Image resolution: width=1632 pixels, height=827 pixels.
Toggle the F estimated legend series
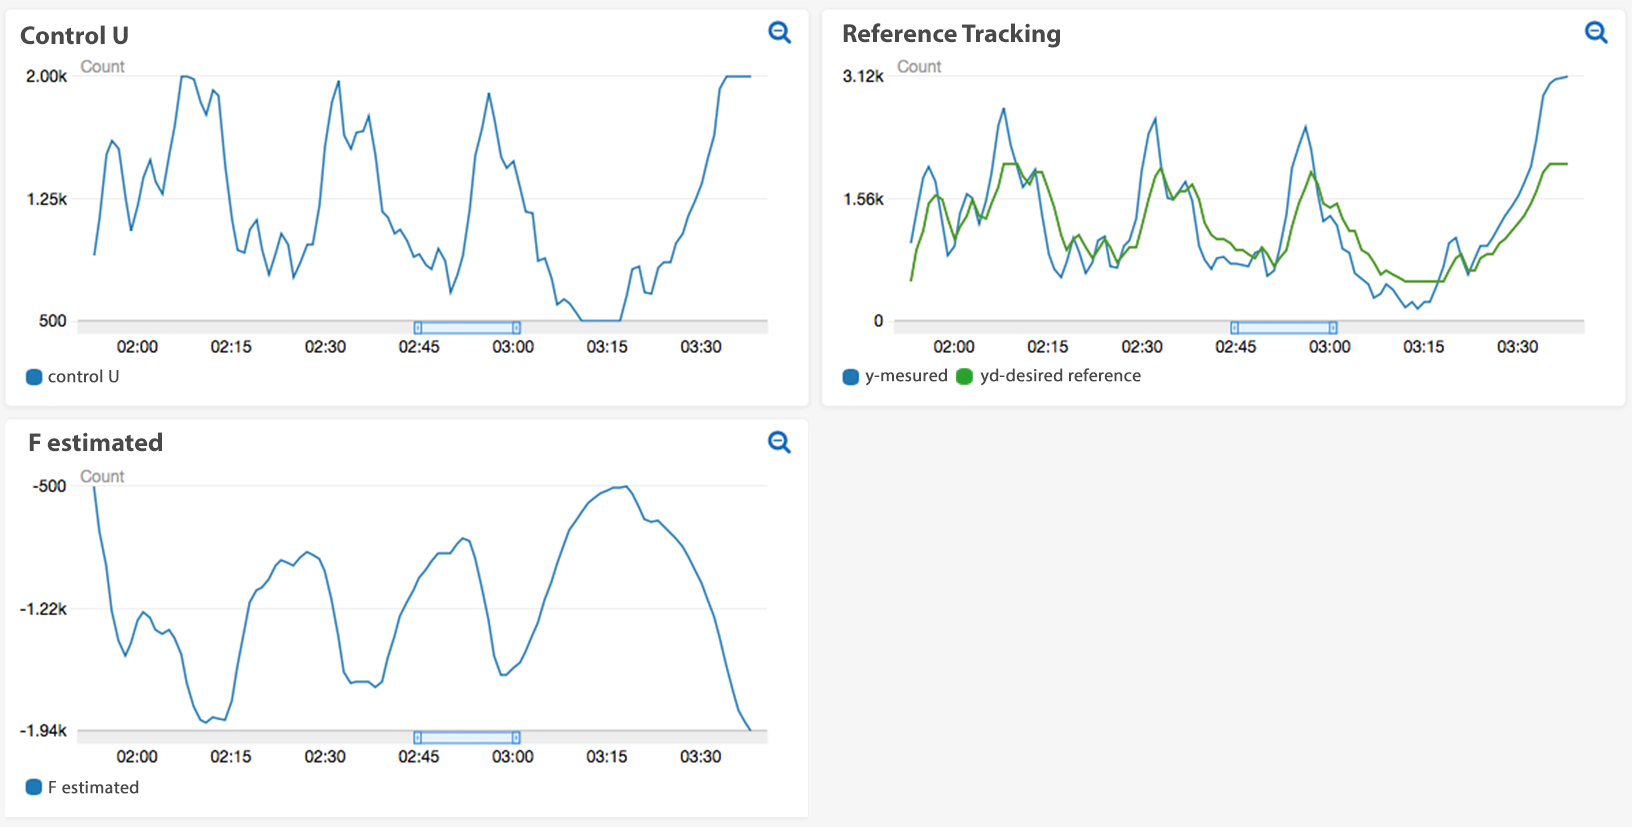[82, 787]
